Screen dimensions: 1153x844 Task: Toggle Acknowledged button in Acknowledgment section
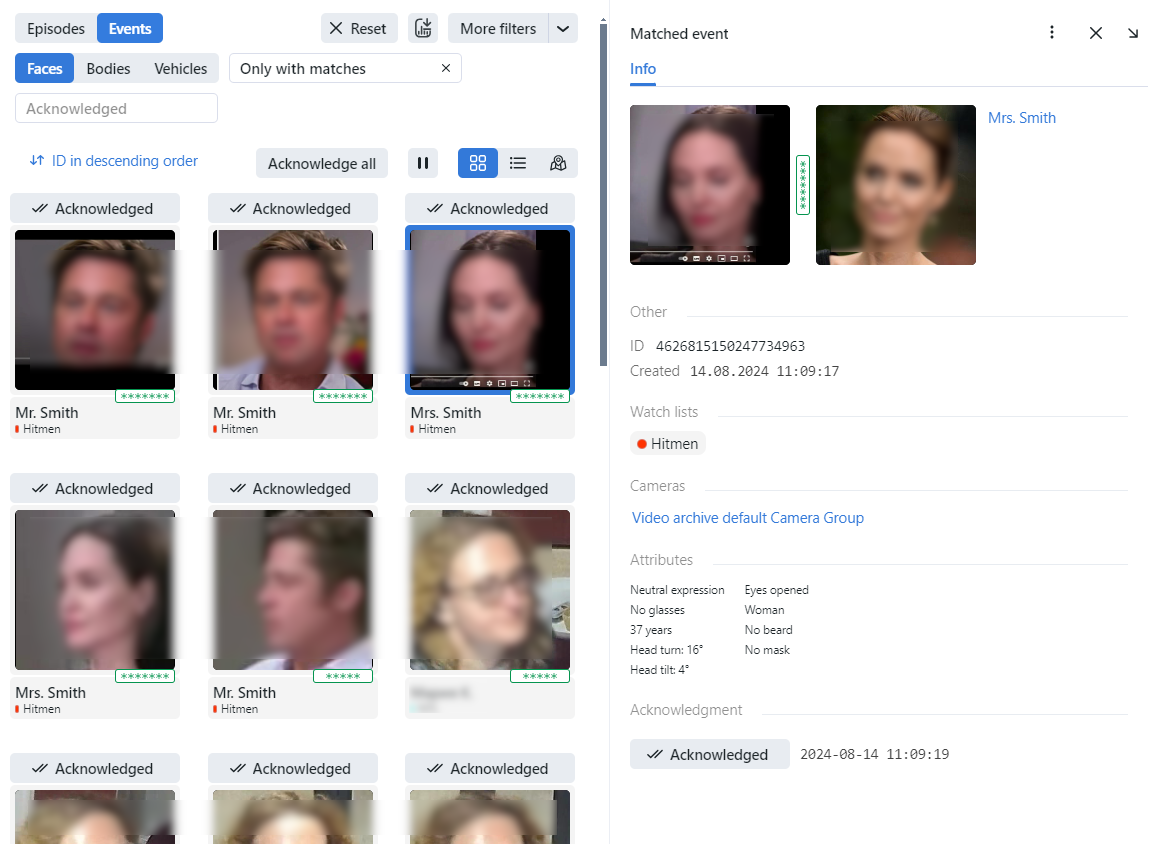click(710, 754)
